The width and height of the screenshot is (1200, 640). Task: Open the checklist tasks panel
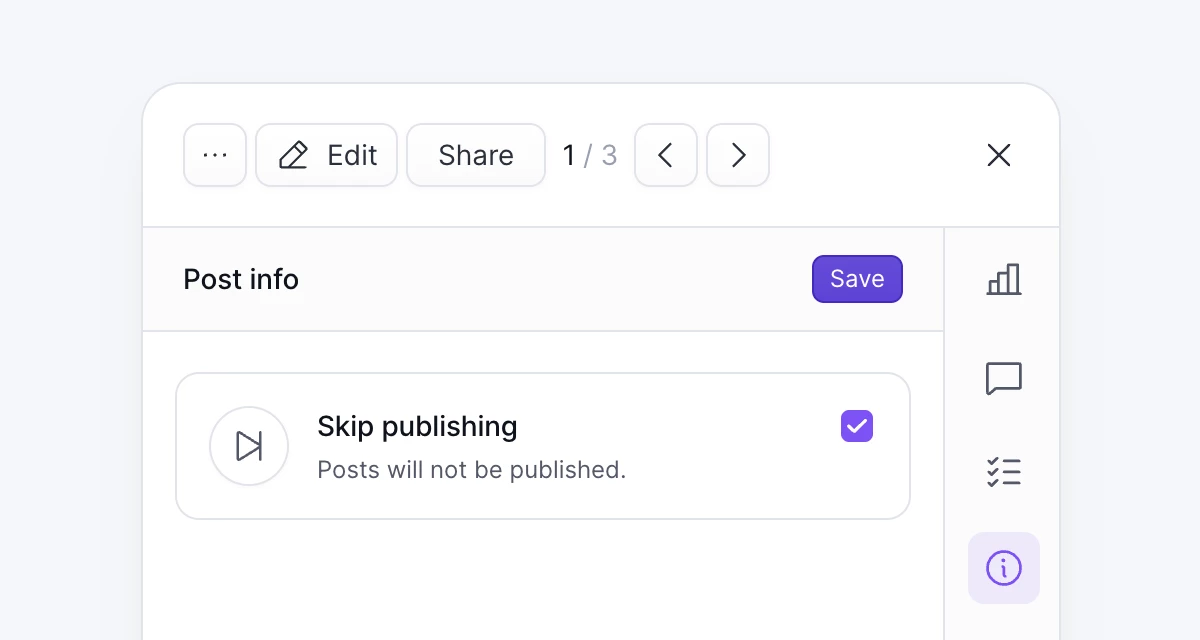(x=1003, y=471)
